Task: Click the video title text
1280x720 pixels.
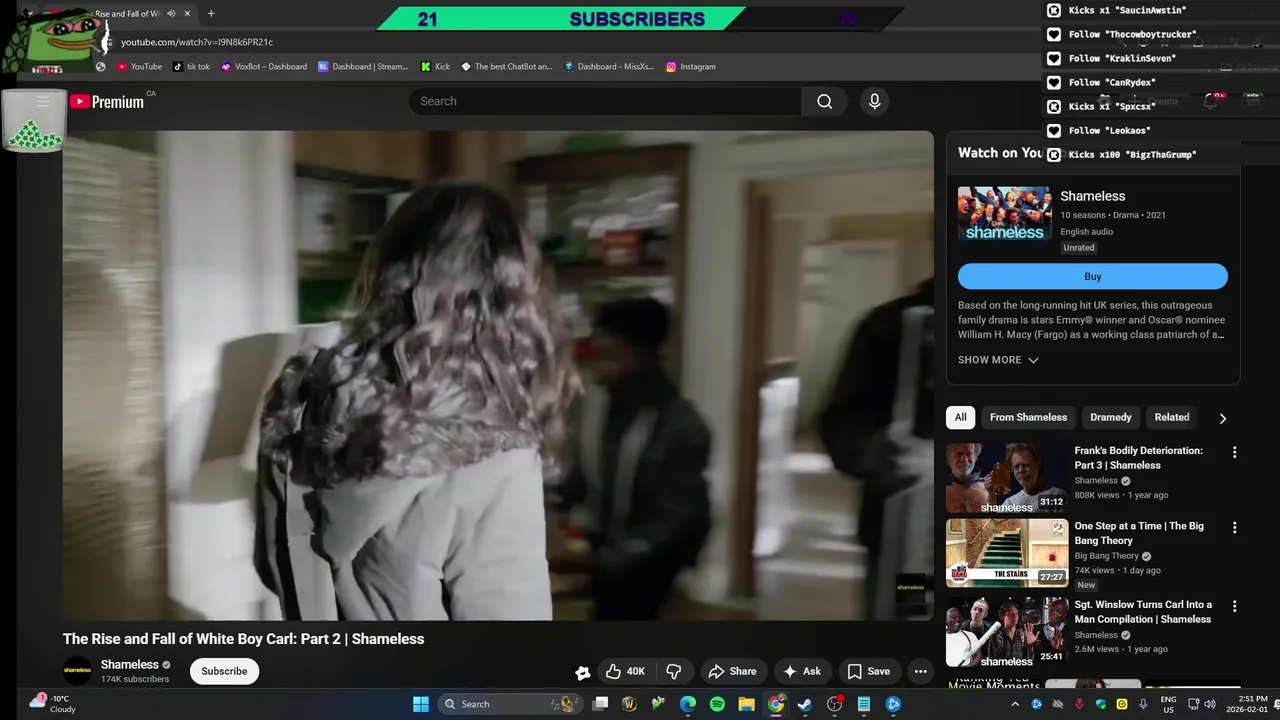Action: click(243, 639)
